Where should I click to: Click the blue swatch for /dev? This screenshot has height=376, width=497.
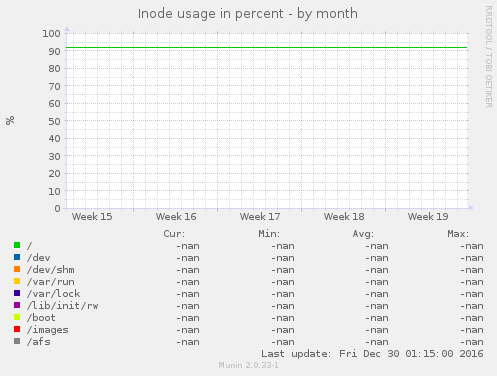pos(17,257)
